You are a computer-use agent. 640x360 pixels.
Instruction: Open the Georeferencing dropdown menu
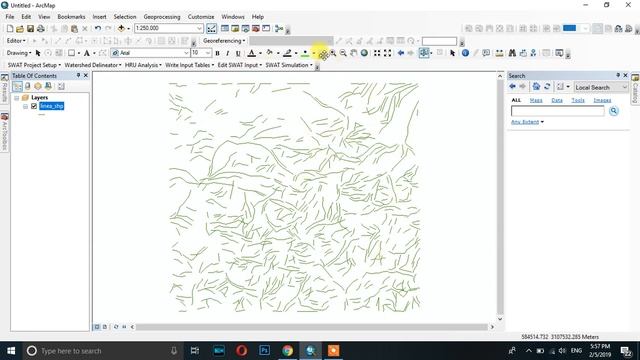224,41
